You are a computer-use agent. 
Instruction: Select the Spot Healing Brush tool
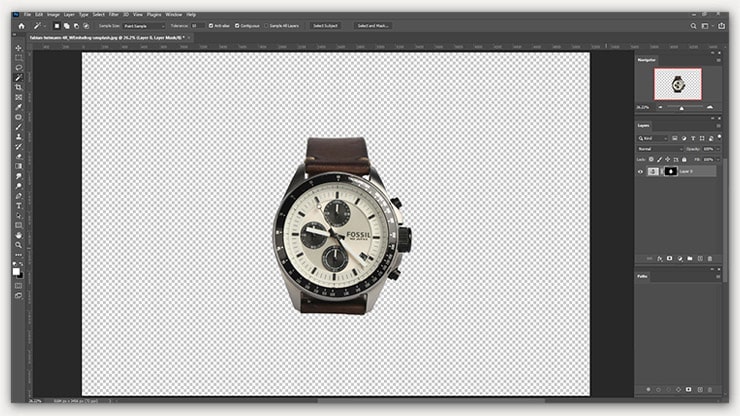pyautogui.click(x=18, y=117)
